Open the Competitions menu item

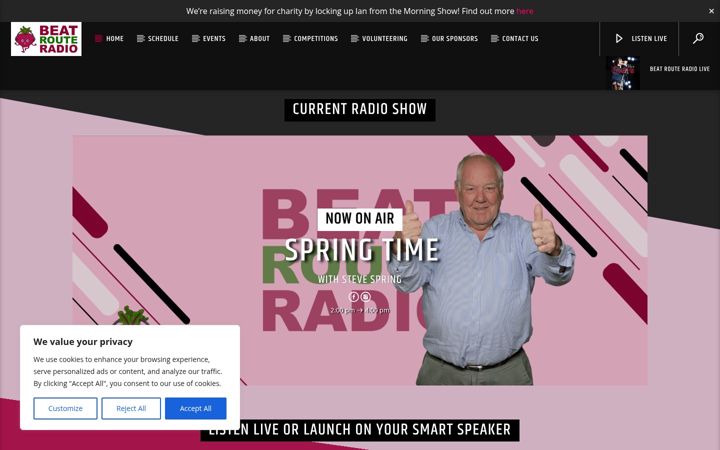[x=316, y=39]
